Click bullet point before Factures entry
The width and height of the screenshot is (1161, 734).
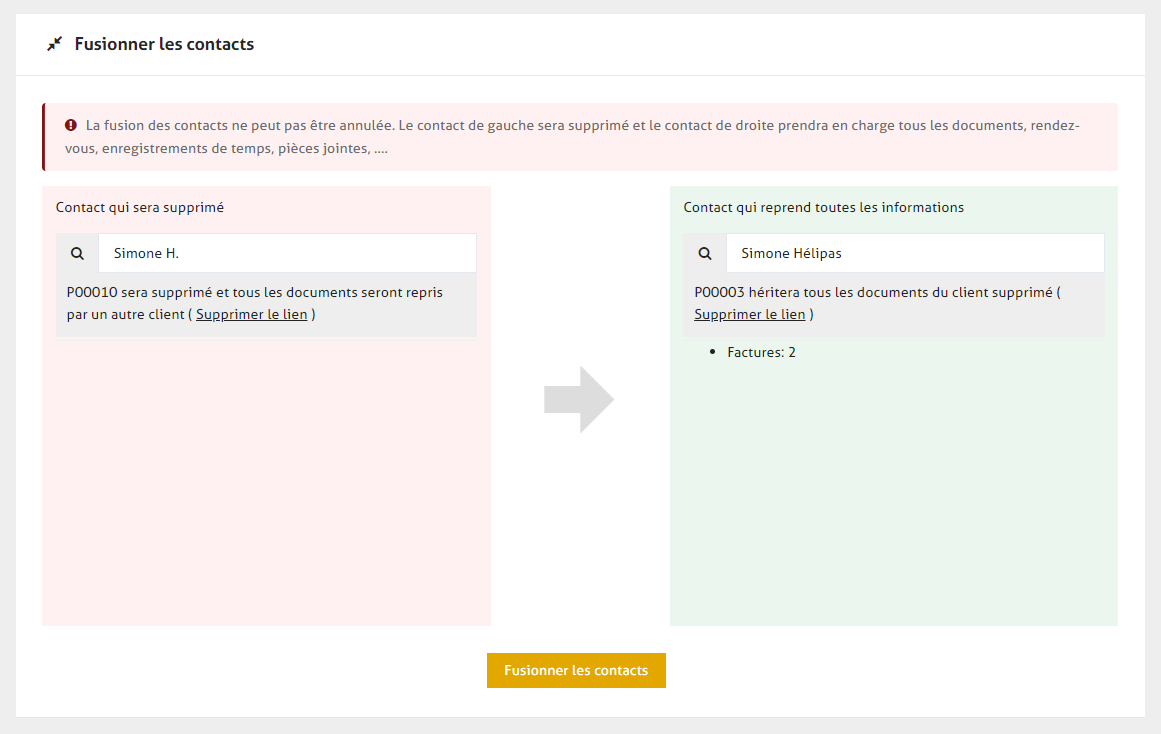click(x=712, y=353)
